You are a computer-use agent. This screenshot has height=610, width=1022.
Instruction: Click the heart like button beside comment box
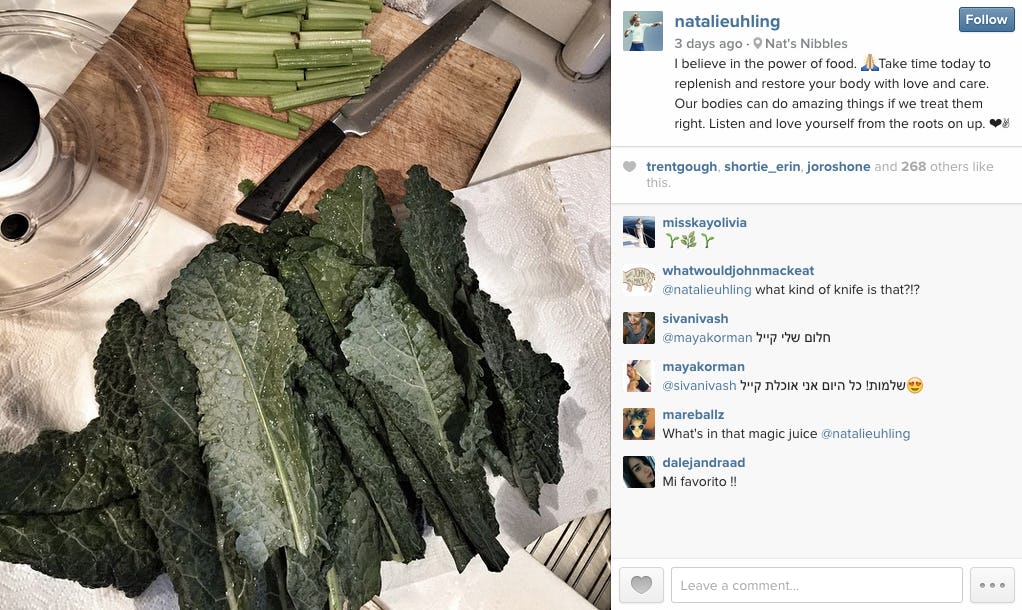tap(641, 585)
